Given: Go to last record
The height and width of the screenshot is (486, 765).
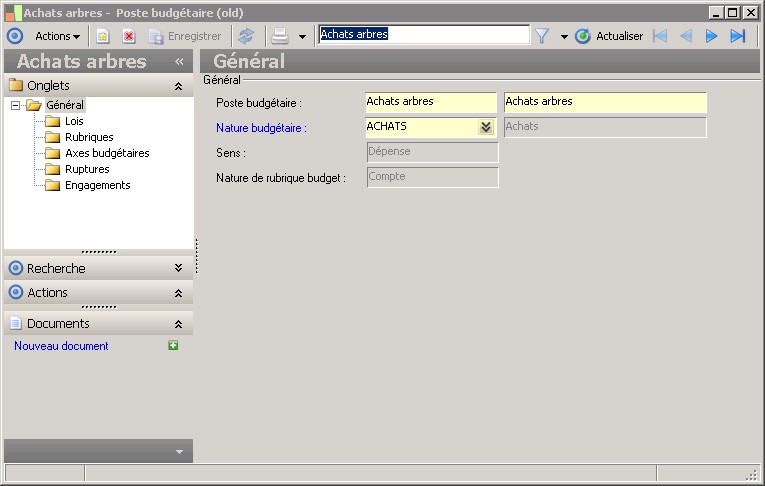Looking at the screenshot, I should 738,36.
